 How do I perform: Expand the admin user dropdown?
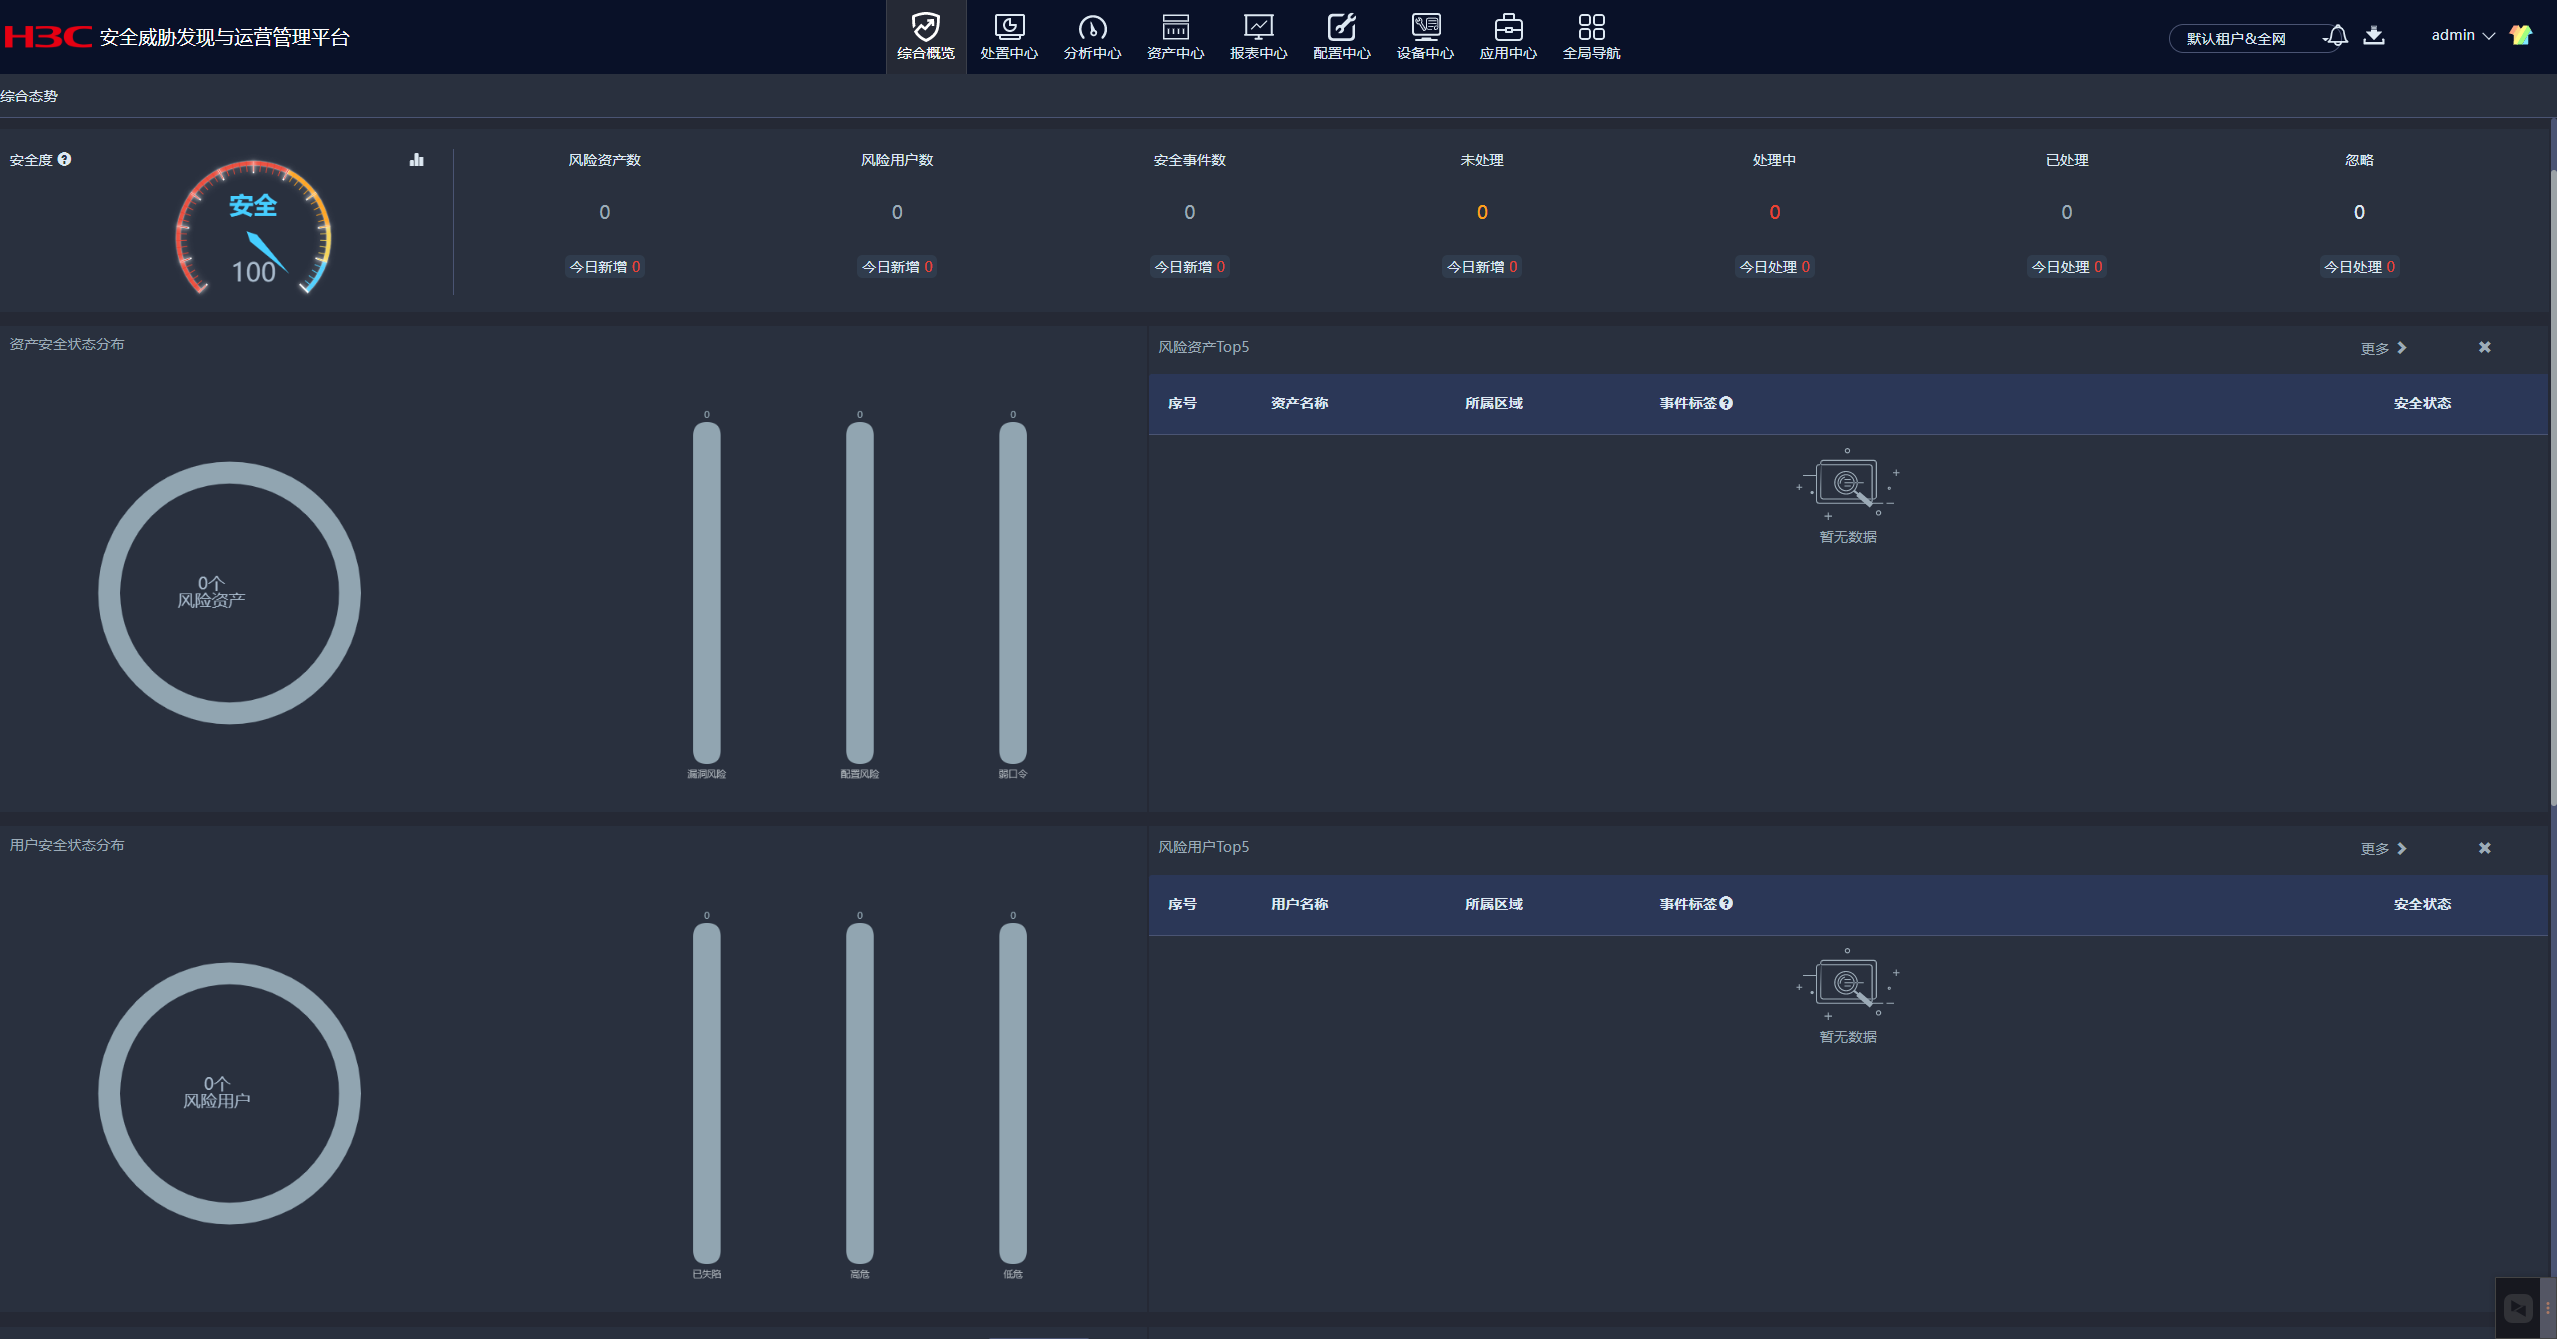2462,35
